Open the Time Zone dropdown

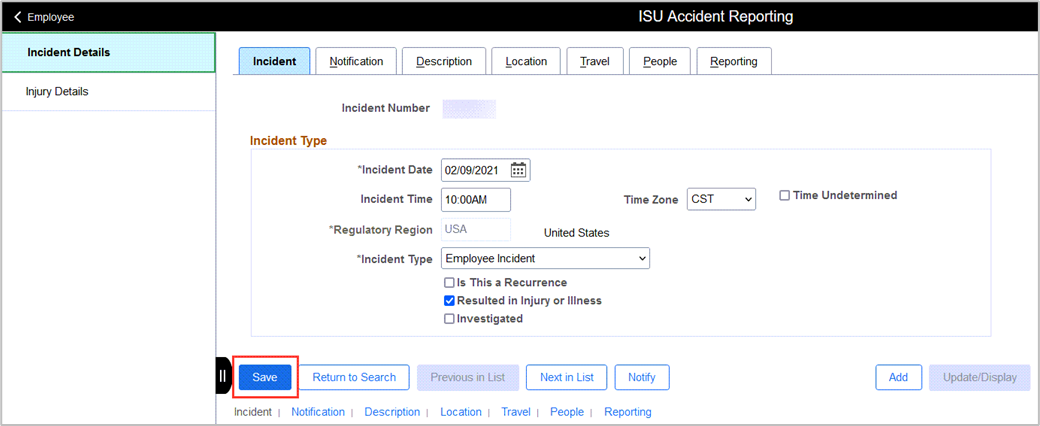[x=721, y=199]
